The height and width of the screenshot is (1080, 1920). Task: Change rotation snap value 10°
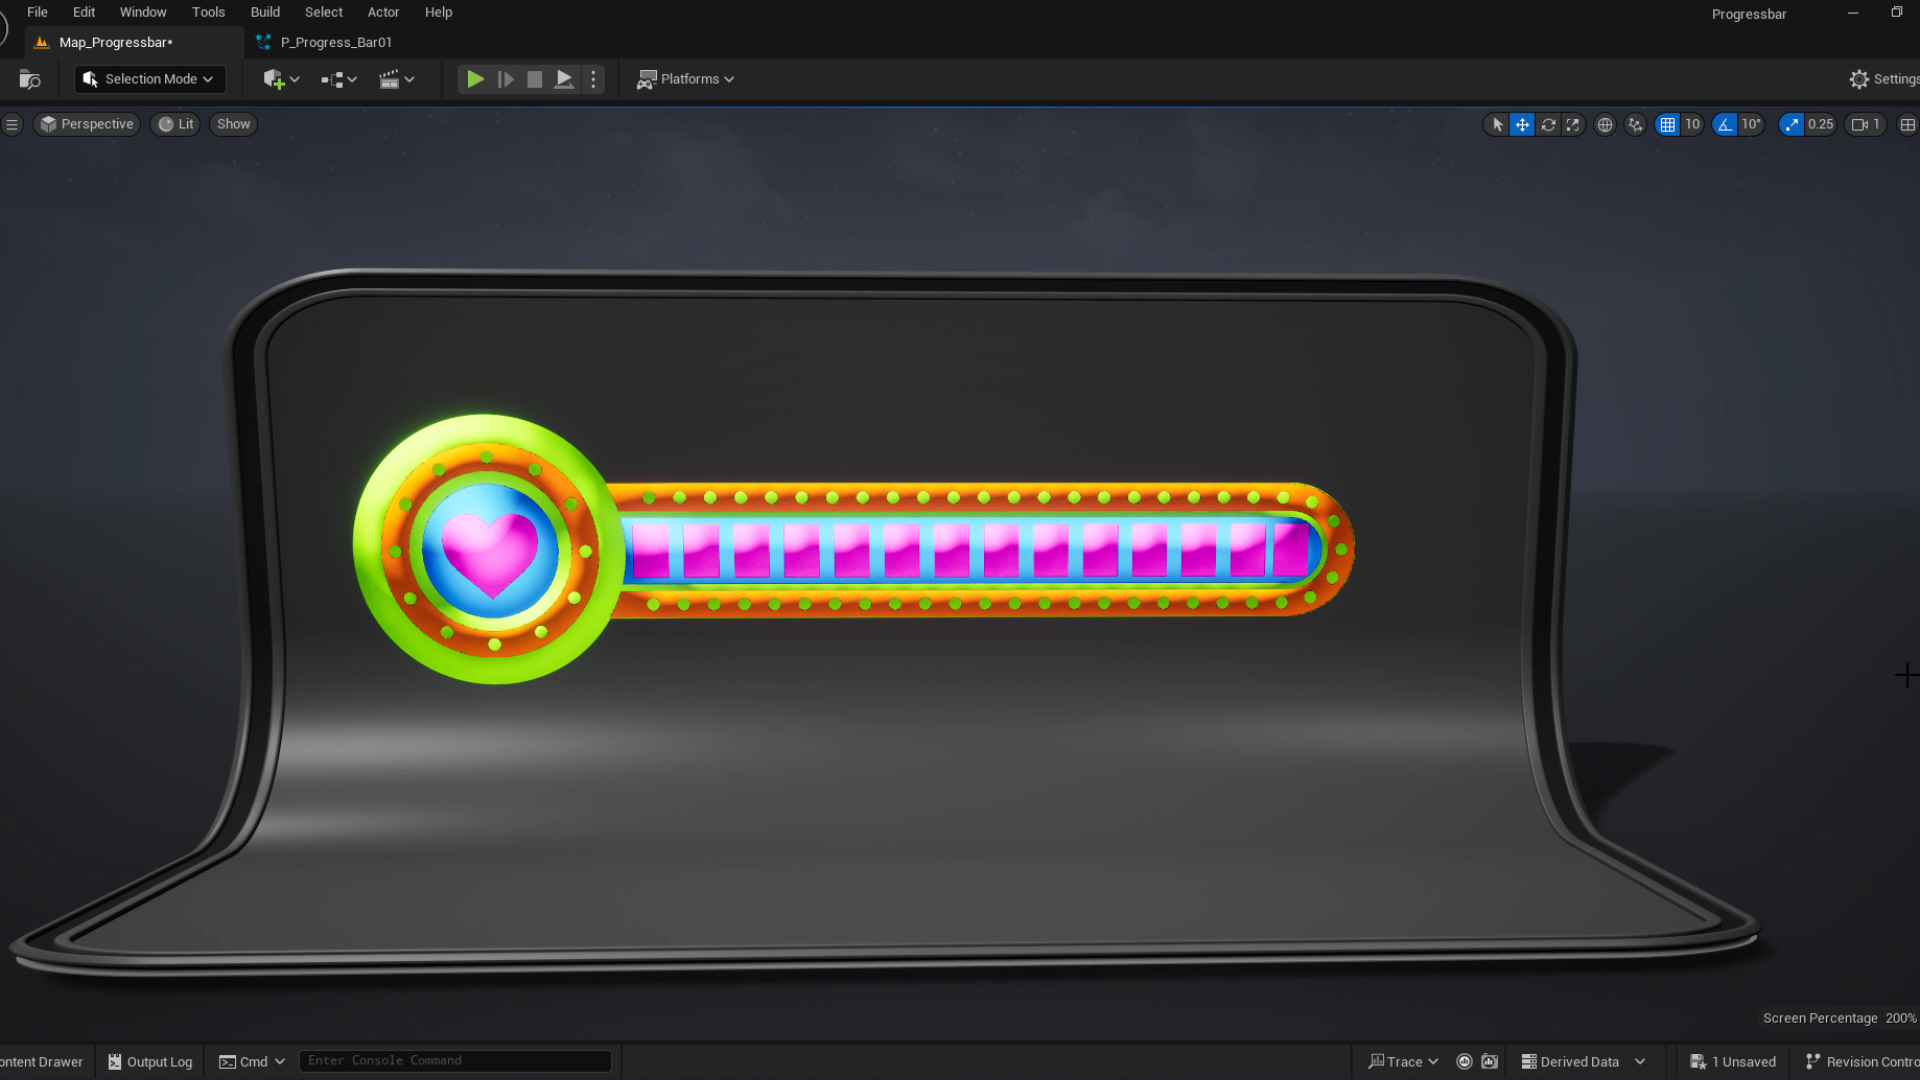[x=1751, y=125]
